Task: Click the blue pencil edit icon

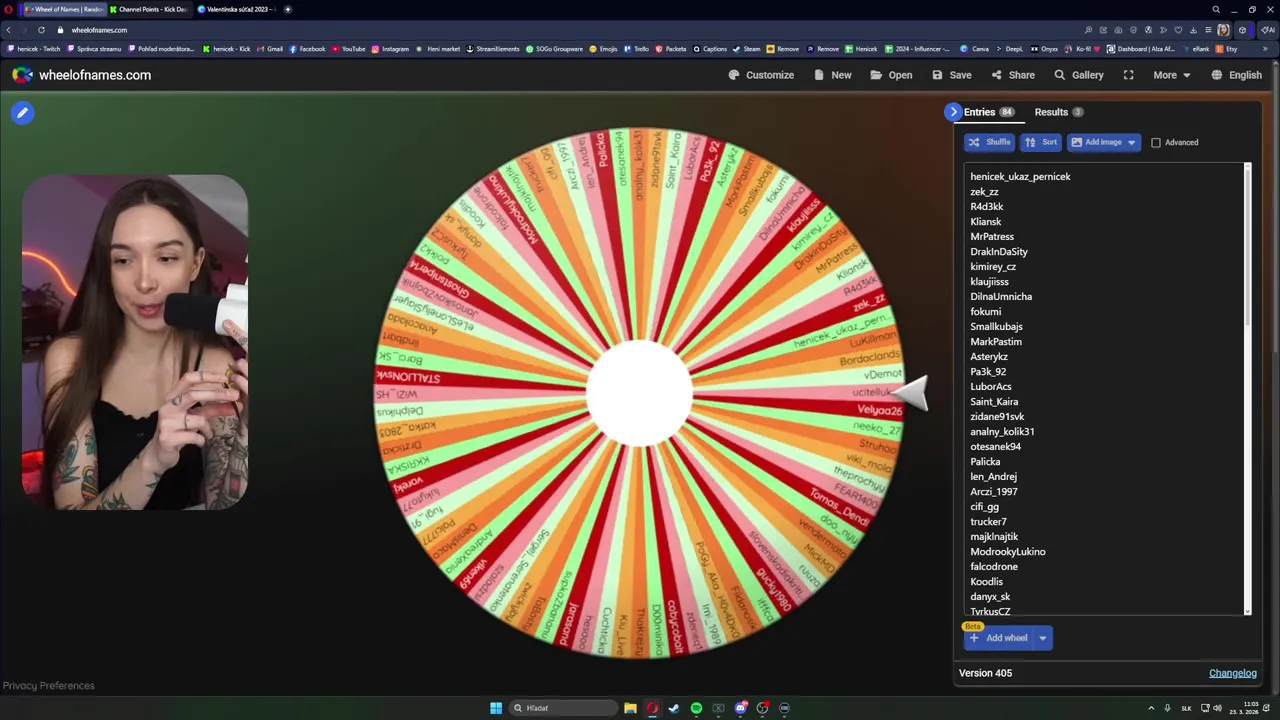Action: pos(22,113)
